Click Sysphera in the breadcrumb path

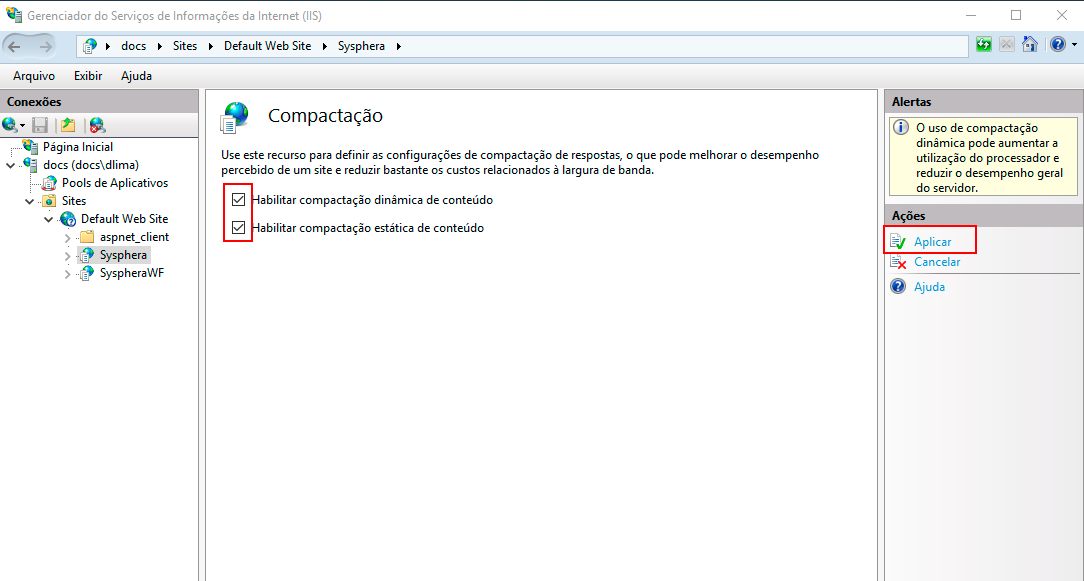pos(361,46)
